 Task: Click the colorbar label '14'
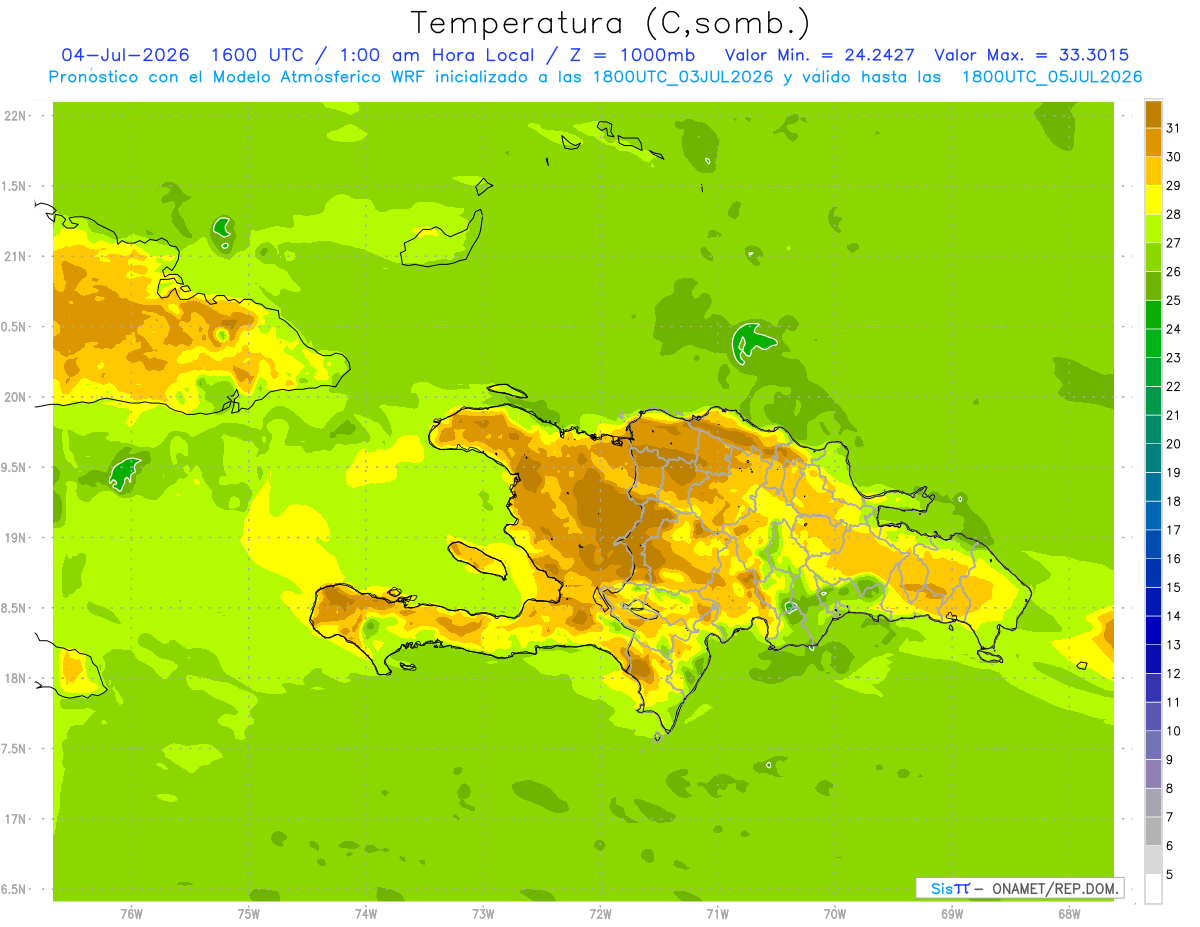1174,616
